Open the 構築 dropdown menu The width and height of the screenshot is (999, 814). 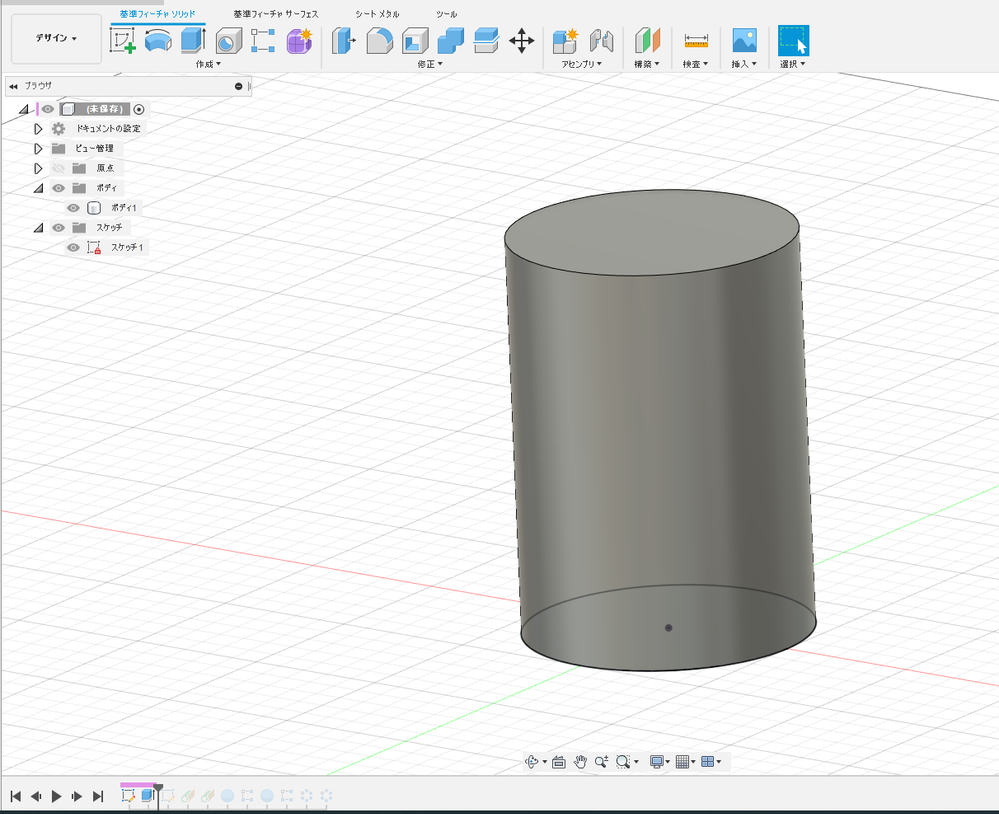click(x=647, y=64)
